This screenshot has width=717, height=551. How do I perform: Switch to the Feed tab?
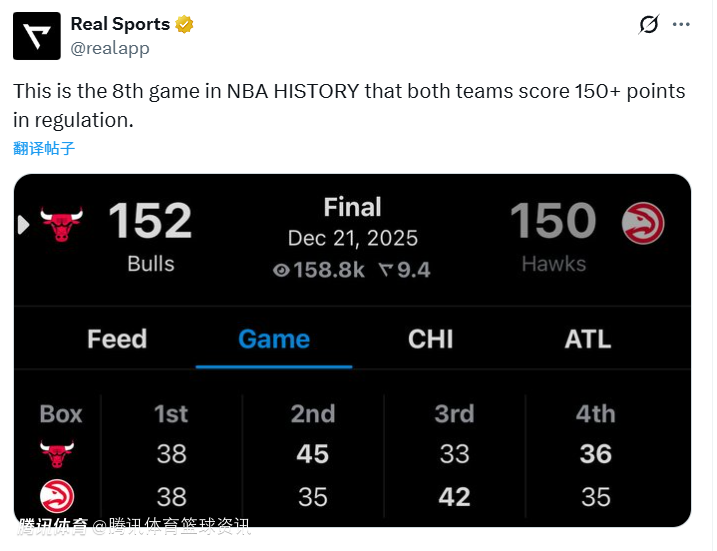(117, 339)
